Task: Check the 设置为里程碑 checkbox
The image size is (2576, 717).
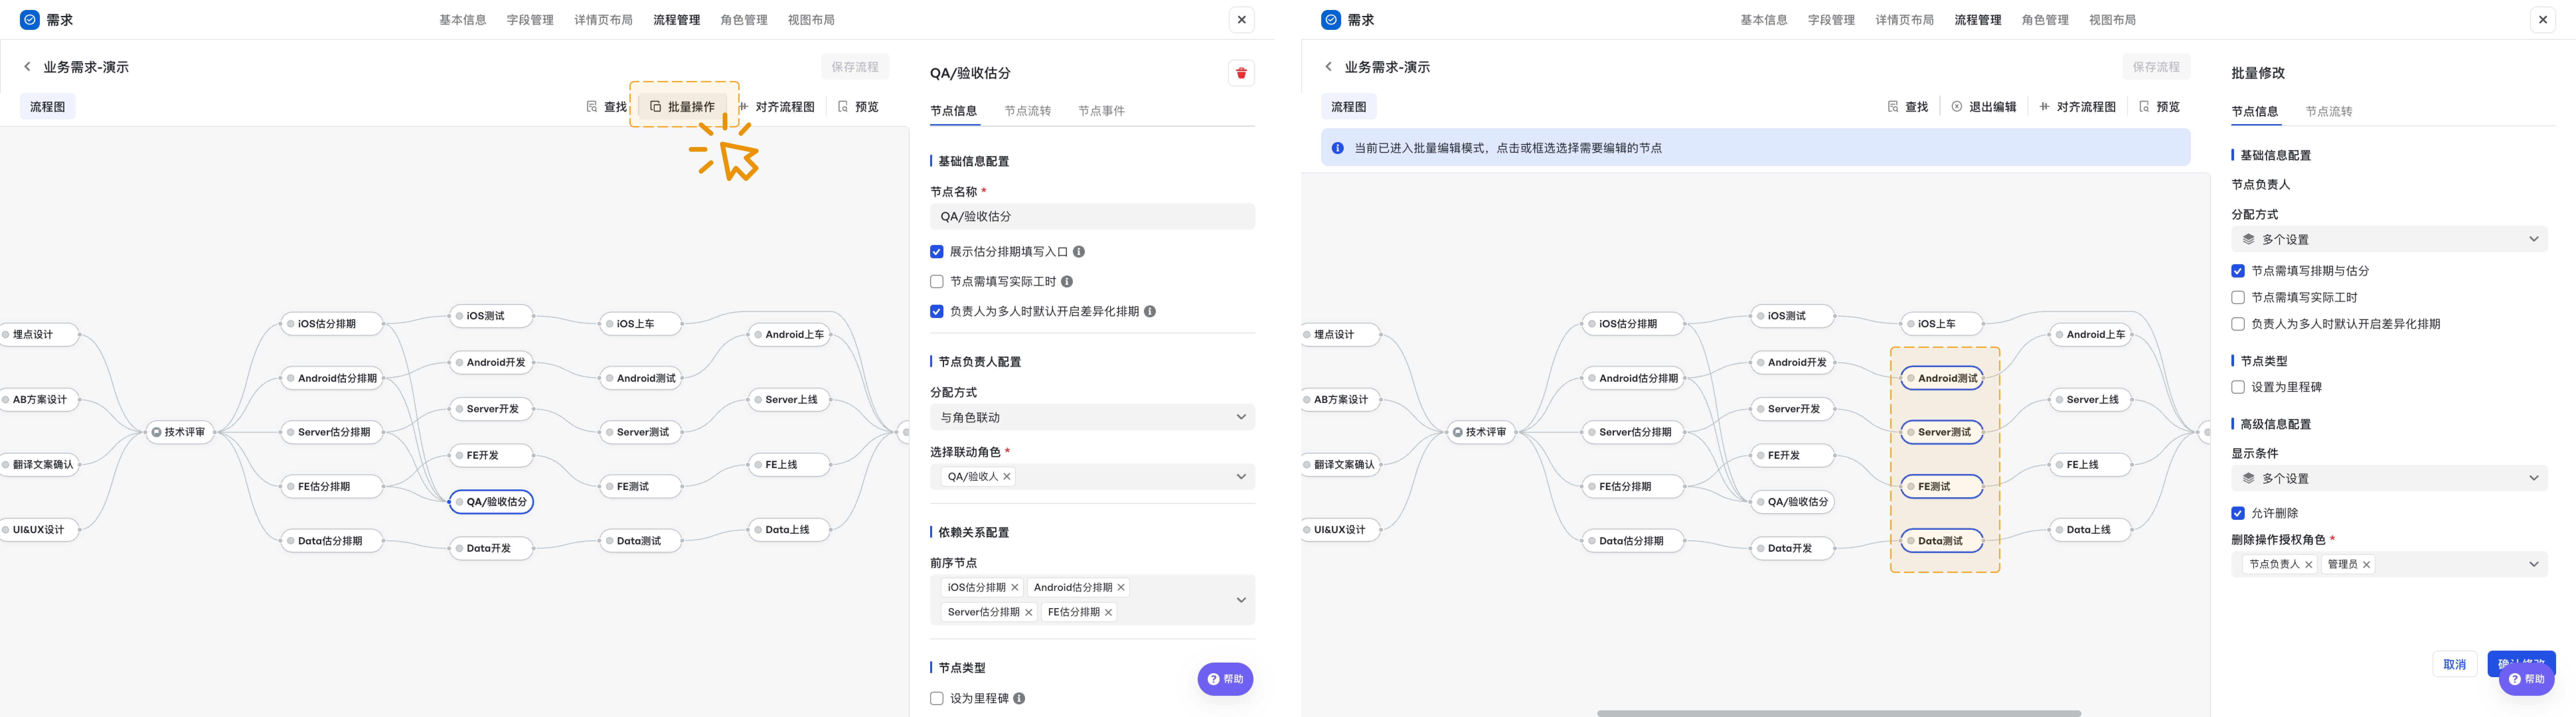Action: coord(2238,387)
